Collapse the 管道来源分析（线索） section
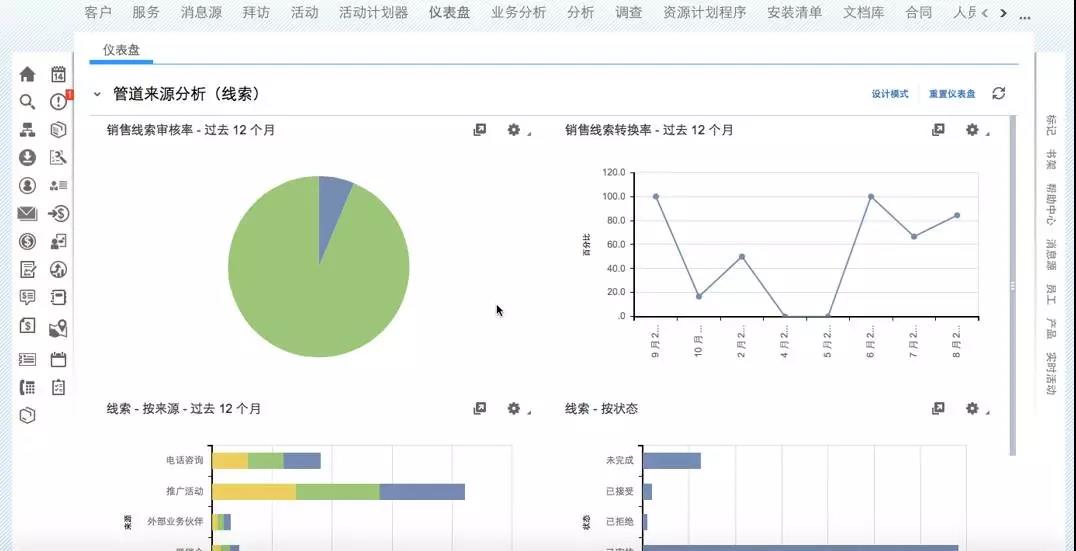The width and height of the screenshot is (1076, 551). pyautogui.click(x=97, y=94)
